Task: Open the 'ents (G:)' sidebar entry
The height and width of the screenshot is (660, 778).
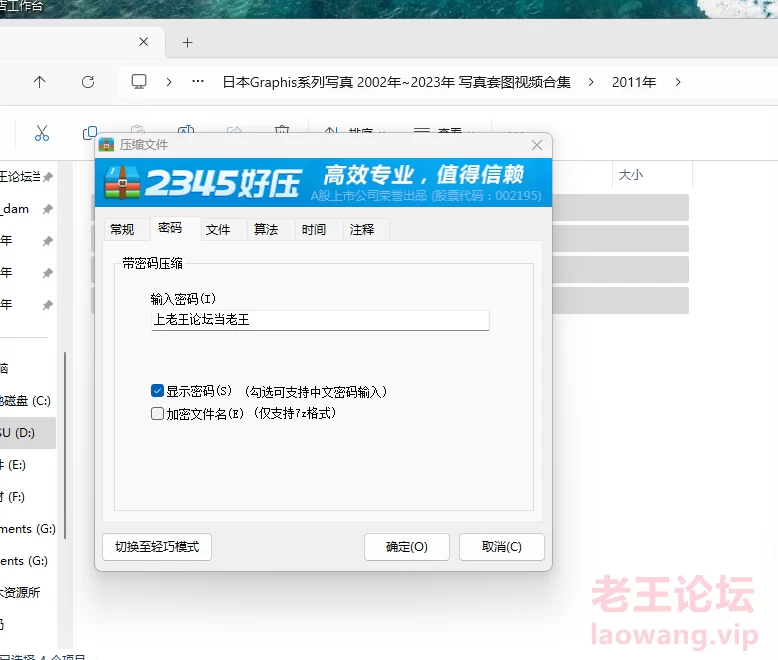Action: click(x=28, y=561)
